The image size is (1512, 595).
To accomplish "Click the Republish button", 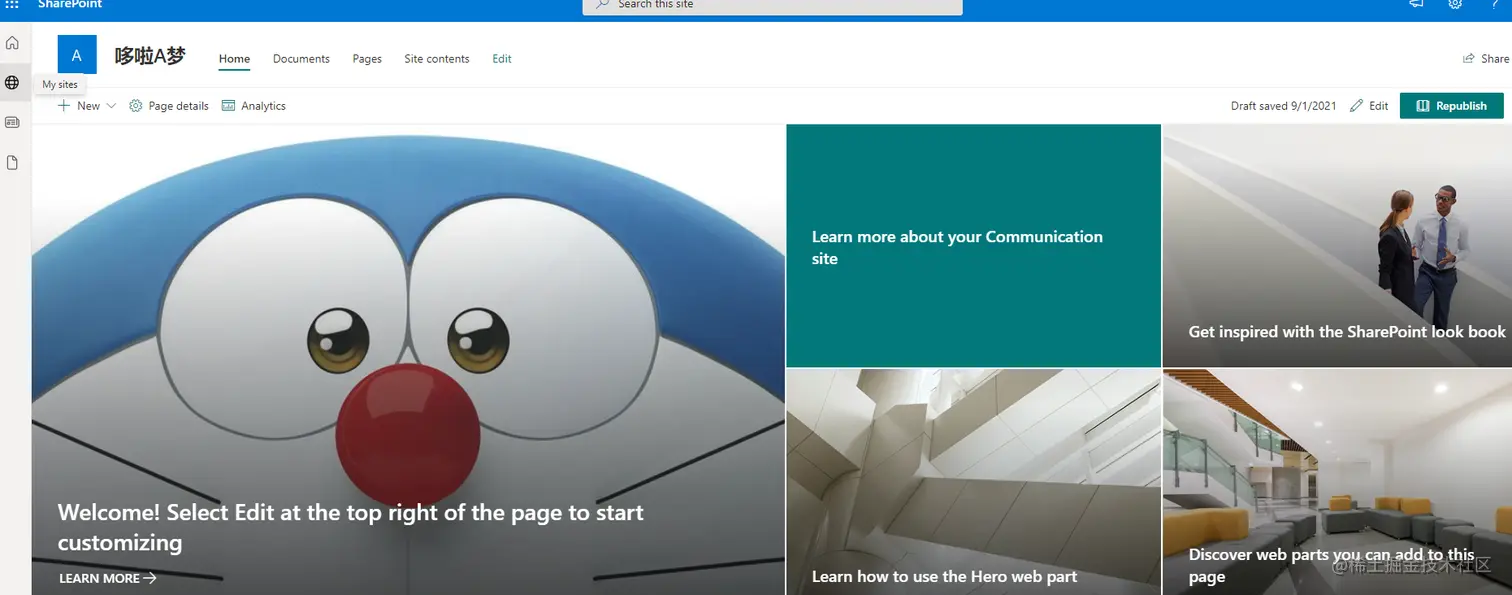I will tap(1451, 106).
